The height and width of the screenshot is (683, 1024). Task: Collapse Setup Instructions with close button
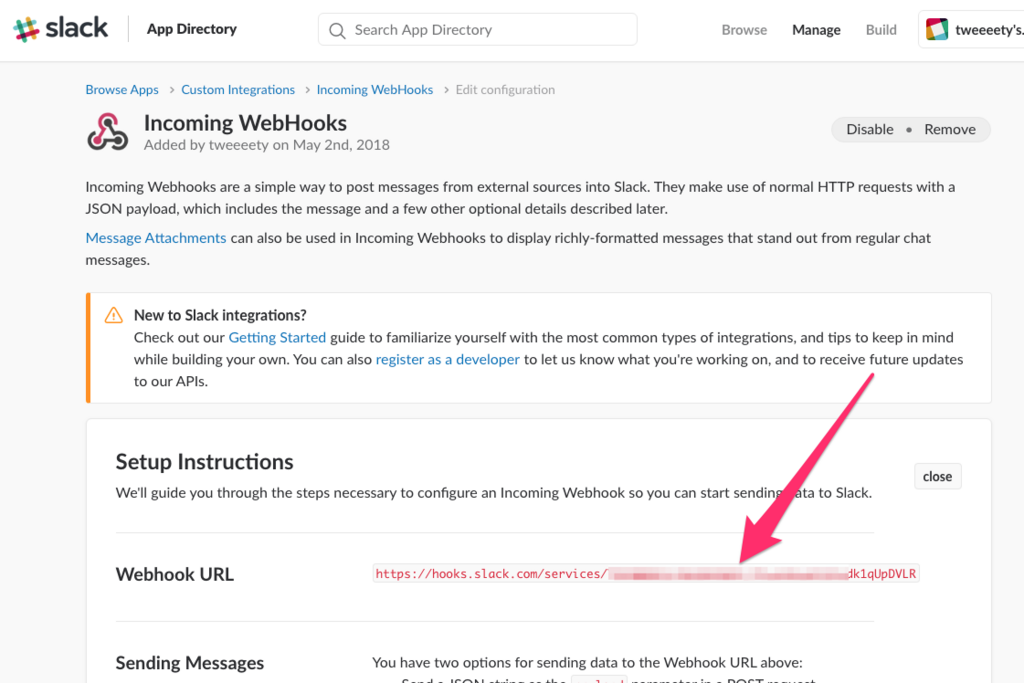pos(937,477)
